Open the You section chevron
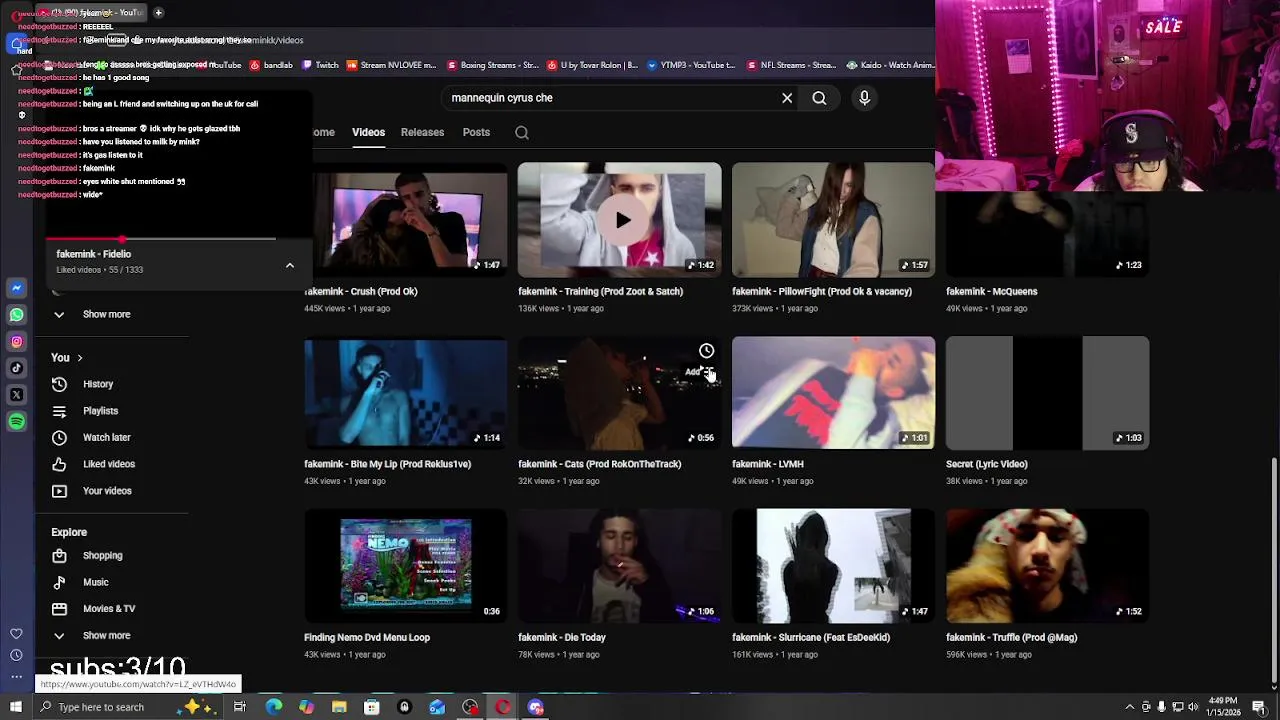 click(79, 358)
